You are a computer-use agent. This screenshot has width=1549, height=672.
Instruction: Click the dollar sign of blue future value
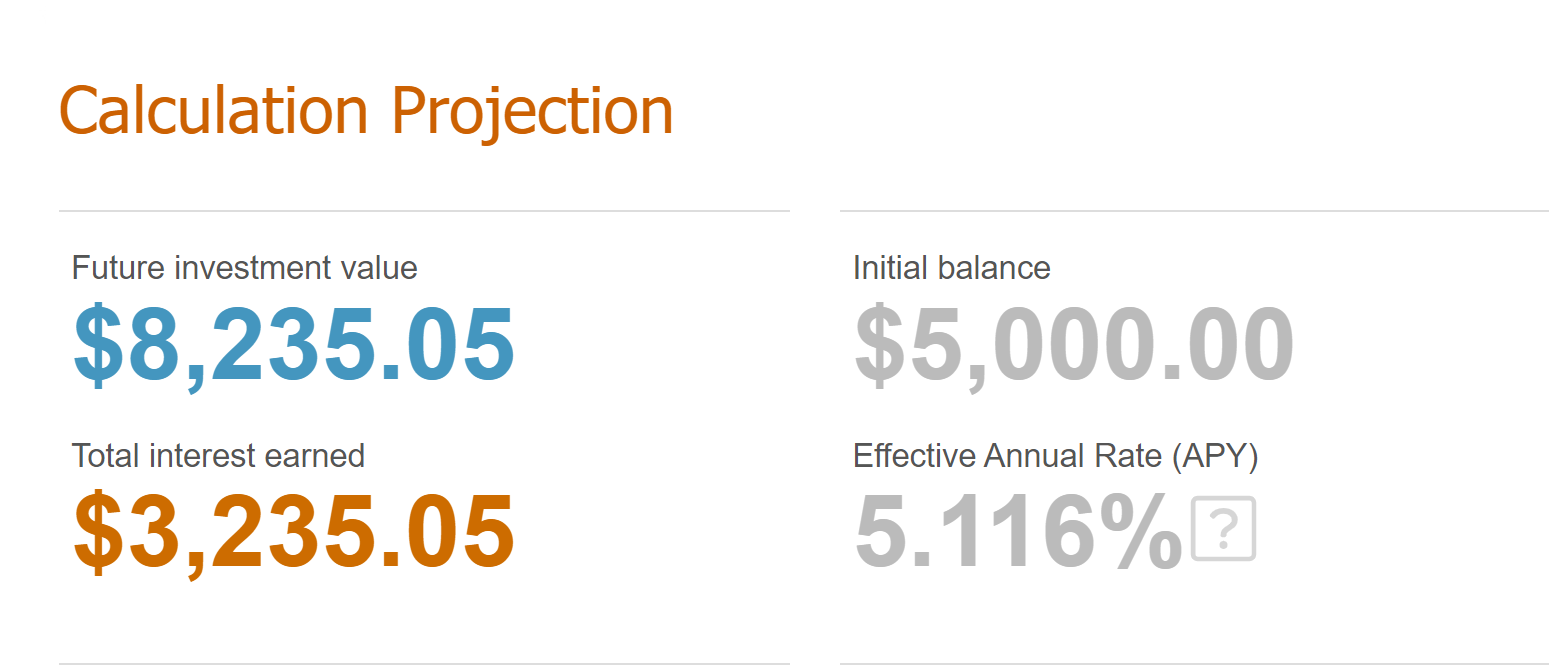tap(99, 344)
